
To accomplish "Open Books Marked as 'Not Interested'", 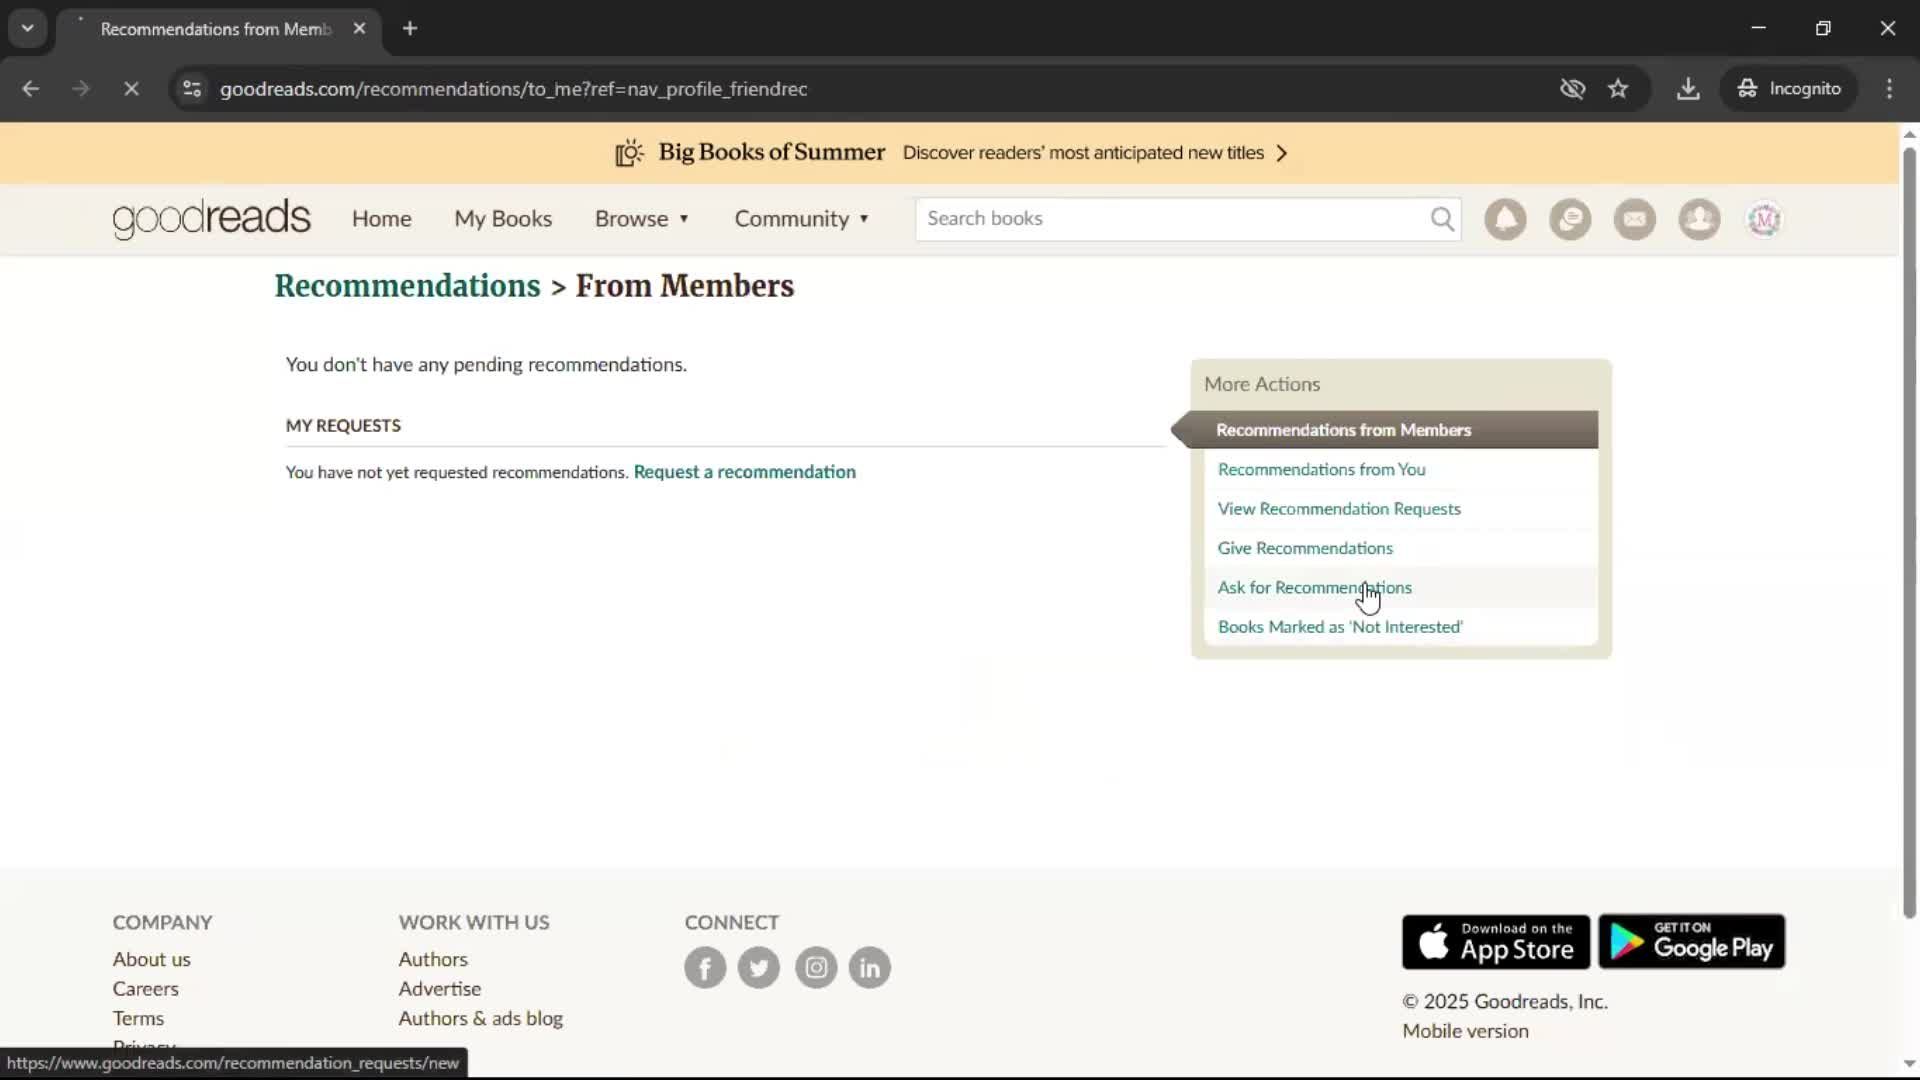I will coord(1340,627).
